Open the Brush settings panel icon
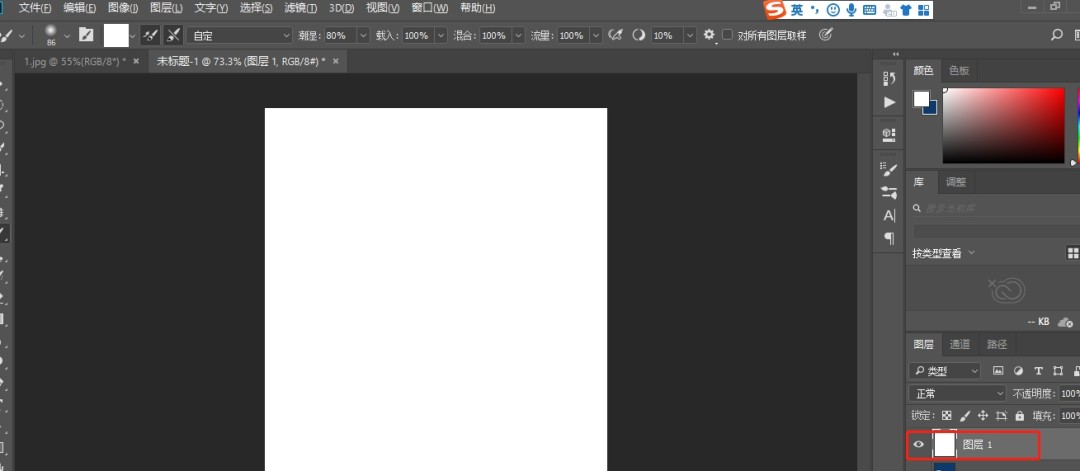 pos(889,170)
